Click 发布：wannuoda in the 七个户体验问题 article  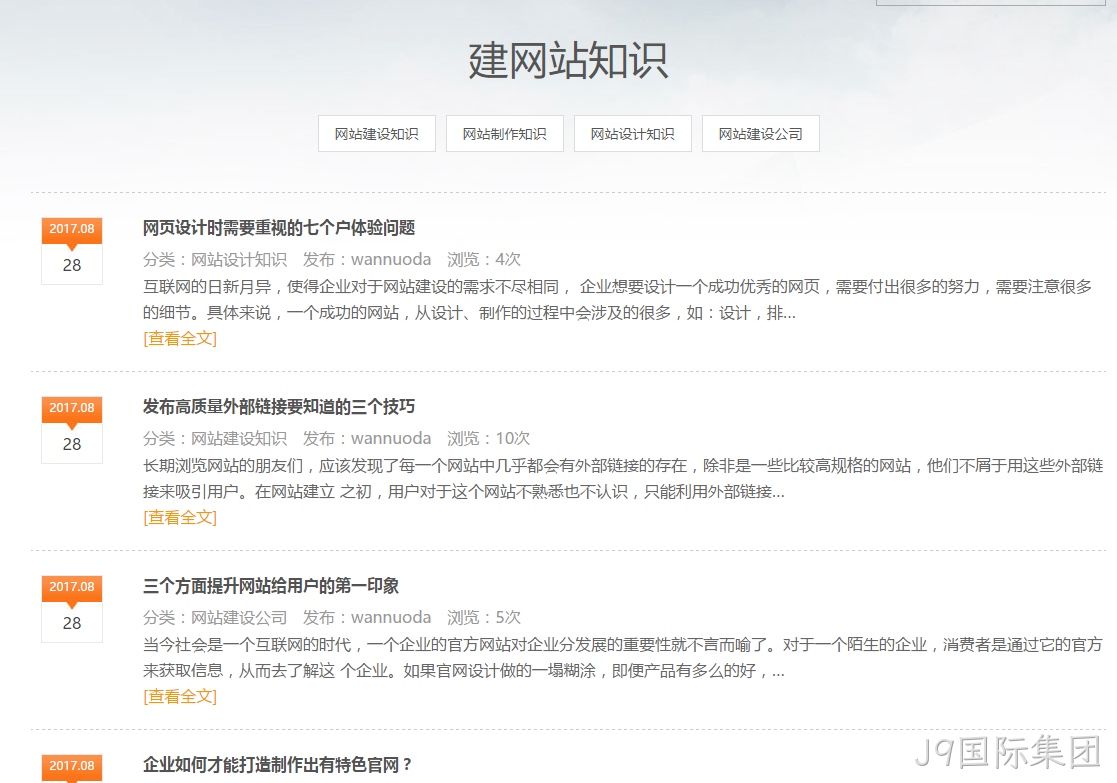[x=367, y=259]
